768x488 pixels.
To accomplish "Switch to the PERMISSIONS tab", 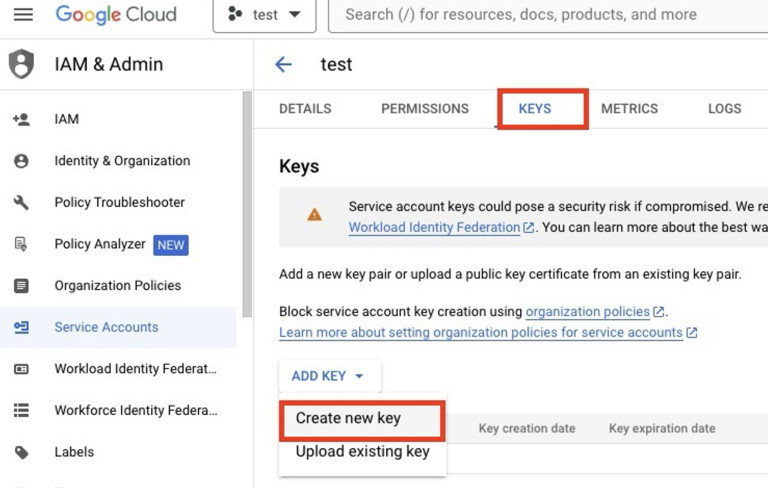I will point(424,108).
